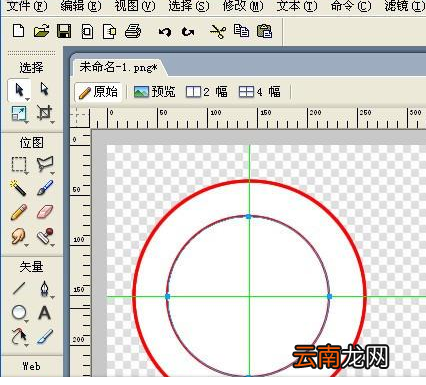Click the 矢量 section label
Viewport: 426px width, 385px height.
pos(31,267)
